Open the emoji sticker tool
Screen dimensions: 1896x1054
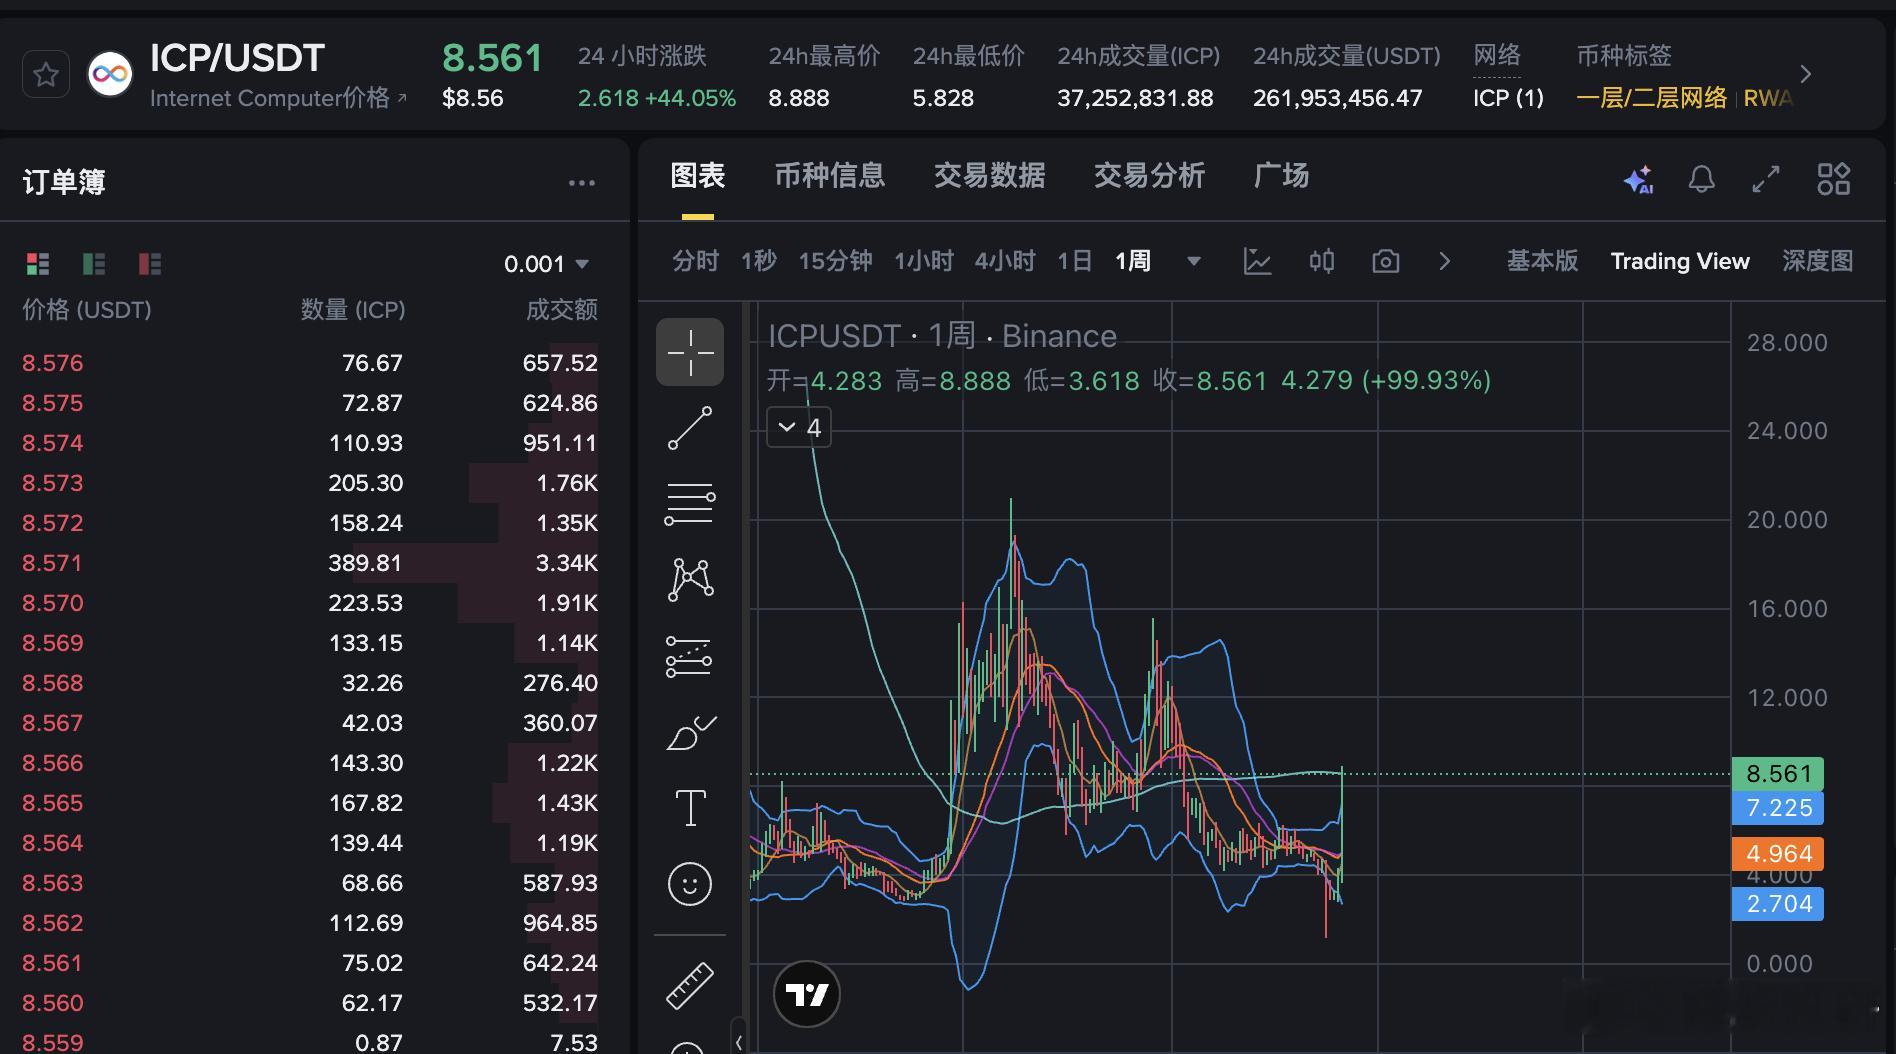tap(690, 884)
